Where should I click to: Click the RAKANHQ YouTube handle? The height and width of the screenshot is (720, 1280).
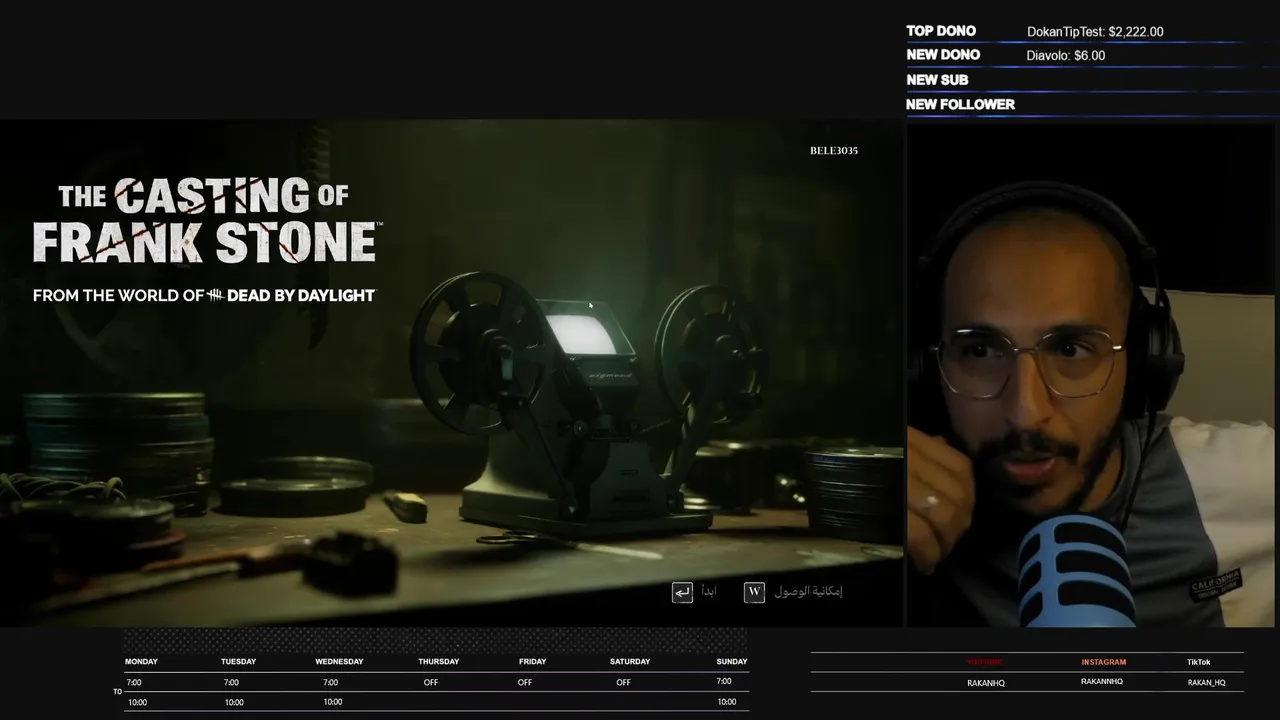tap(986, 682)
